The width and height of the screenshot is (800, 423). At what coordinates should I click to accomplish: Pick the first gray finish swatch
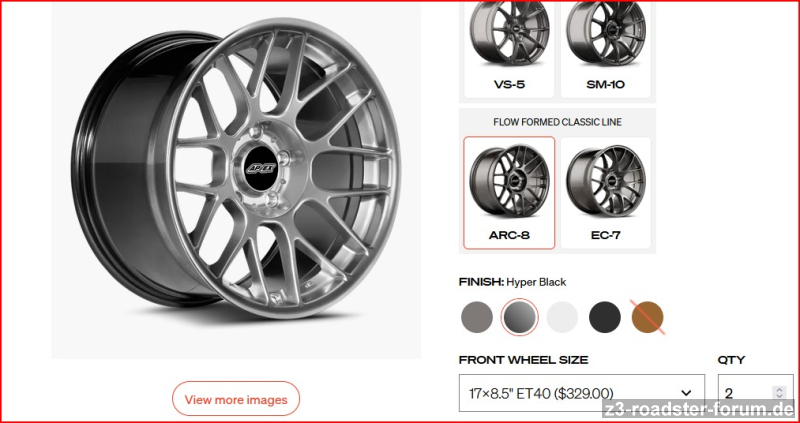tap(477, 317)
